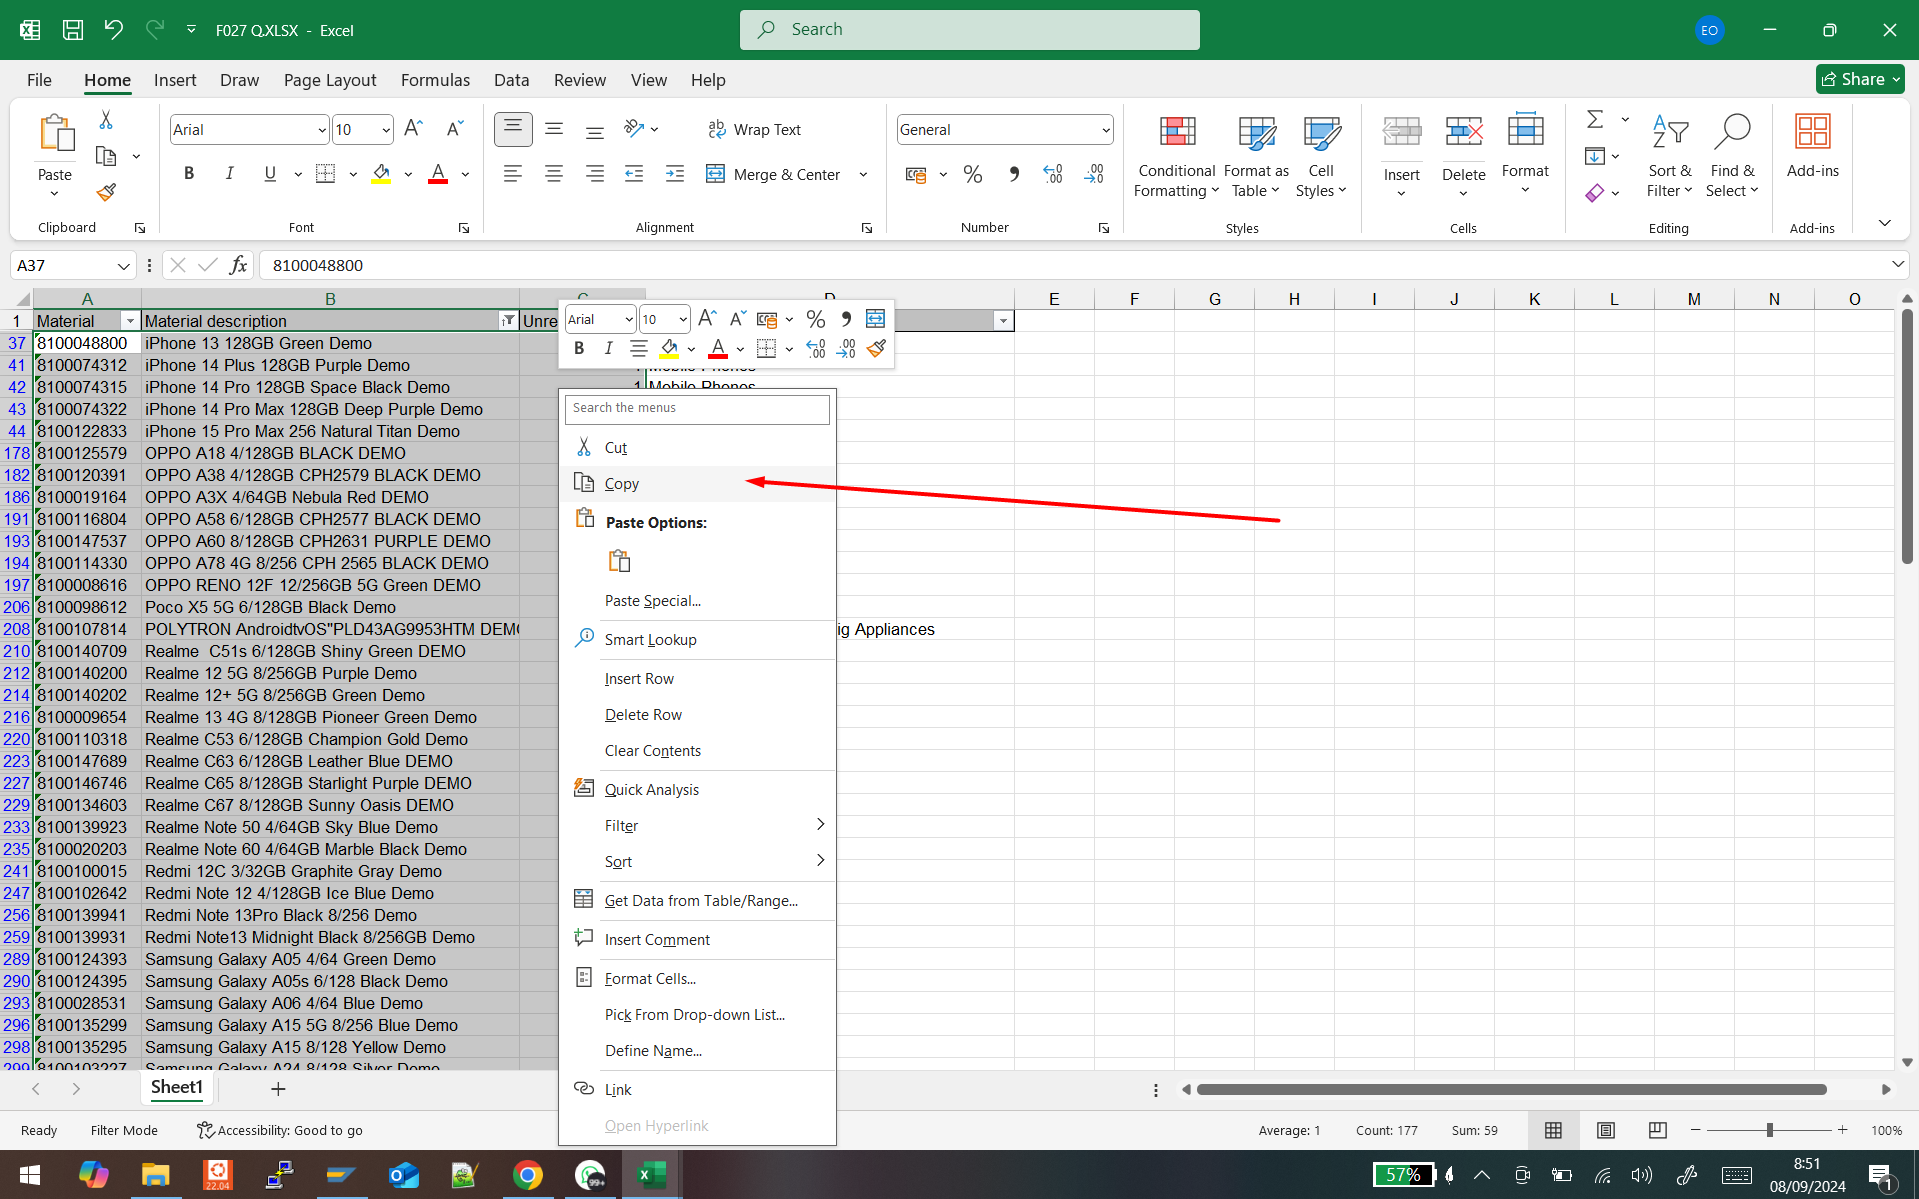Viewport: 1919px width, 1199px height.
Task: Open the Material column filter dropdown
Action: [x=129, y=321]
